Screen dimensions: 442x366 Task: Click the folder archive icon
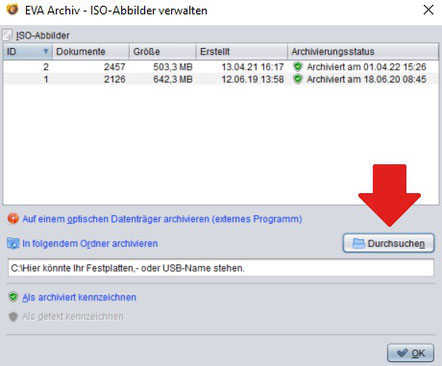tap(13, 243)
